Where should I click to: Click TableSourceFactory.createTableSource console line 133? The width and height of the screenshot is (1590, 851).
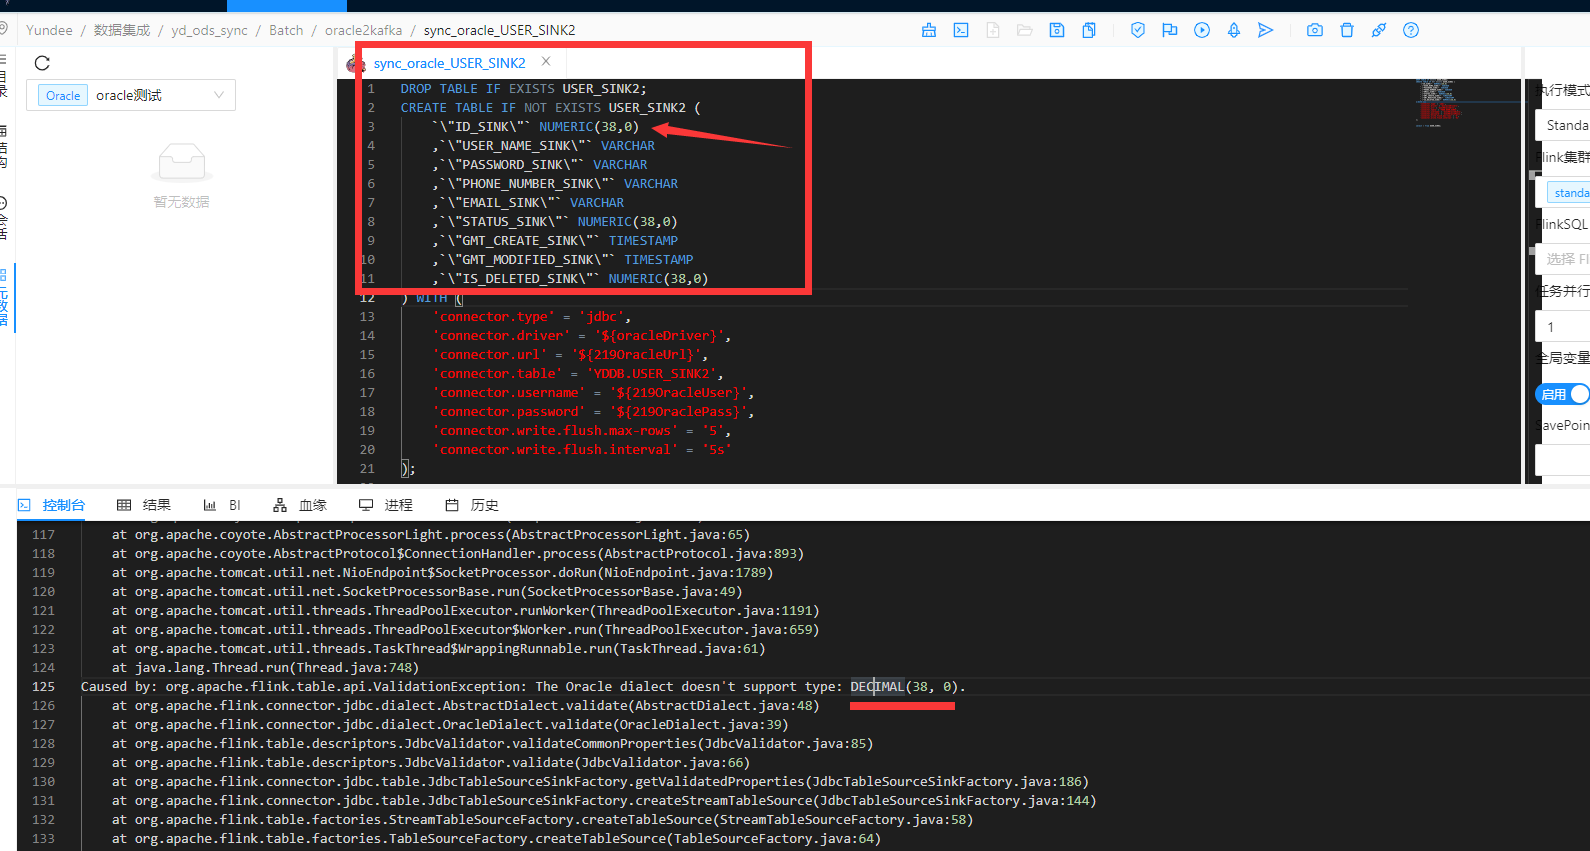point(496,839)
